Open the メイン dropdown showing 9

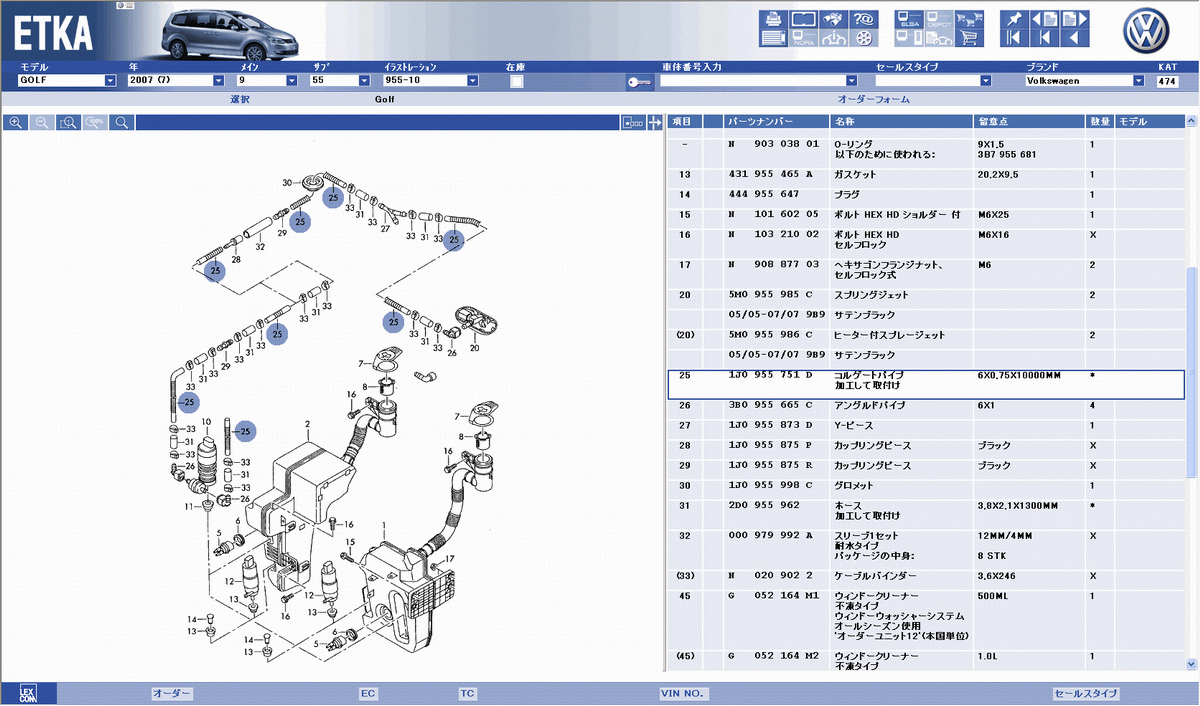pos(267,81)
